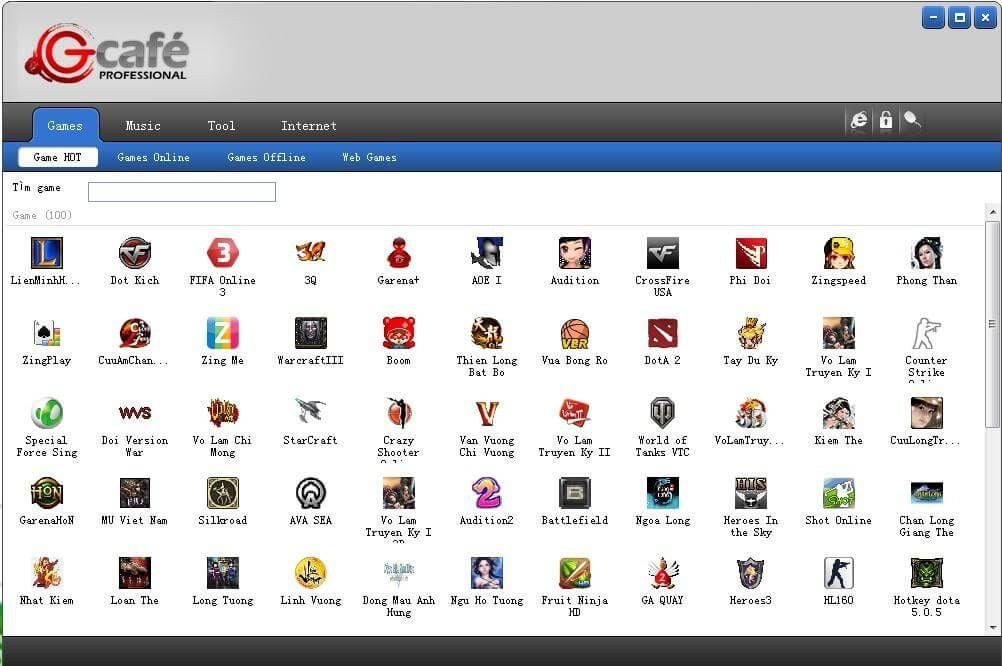Open Fruit Ninja HD icon
Image resolution: width=1002 pixels, height=666 pixels.
point(574,573)
